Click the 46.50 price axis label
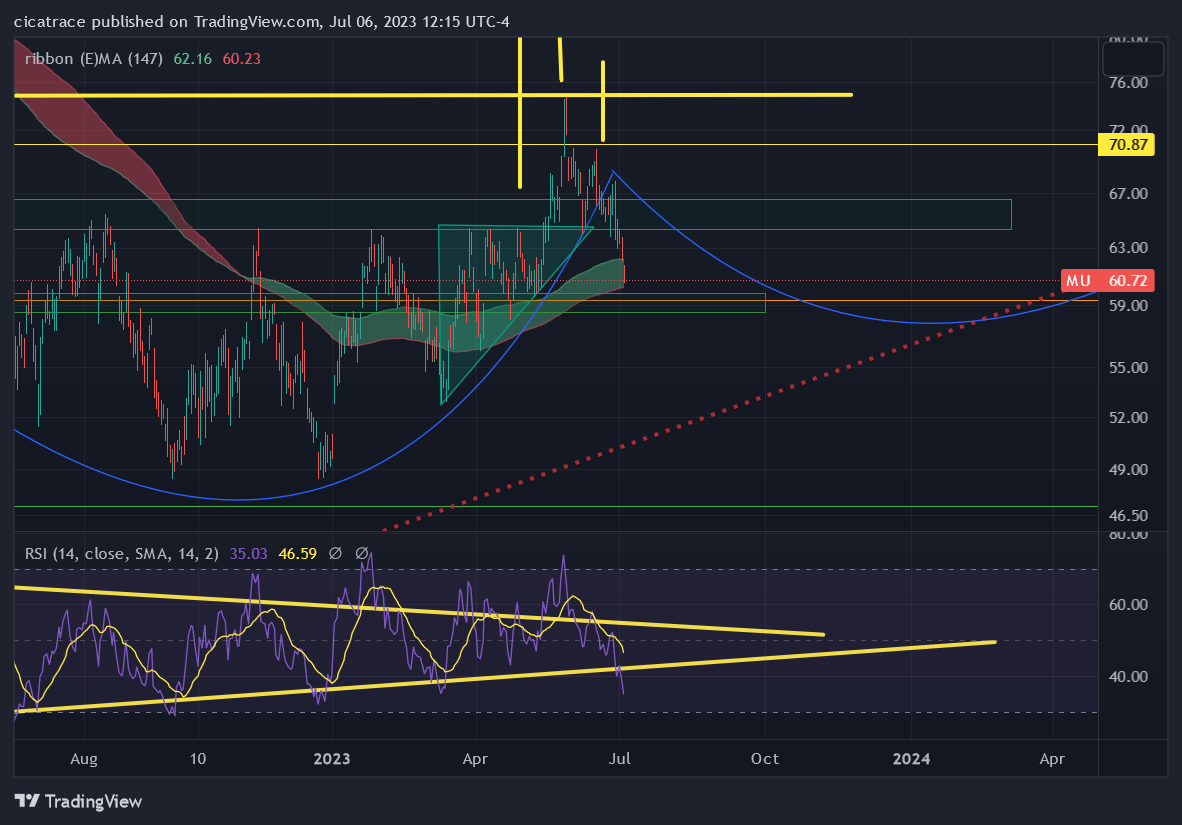The width and height of the screenshot is (1182, 825). pyautogui.click(x=1128, y=516)
